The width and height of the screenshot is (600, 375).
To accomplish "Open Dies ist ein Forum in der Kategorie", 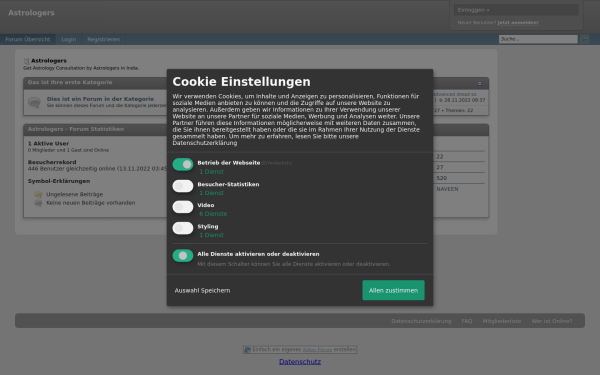I will [100, 99].
